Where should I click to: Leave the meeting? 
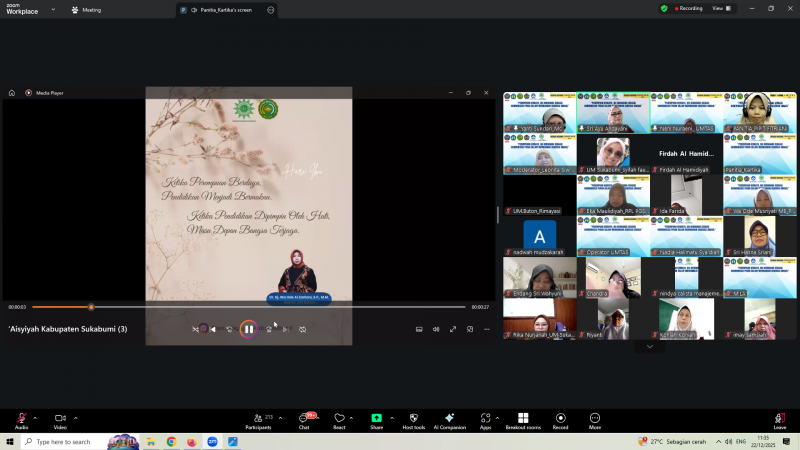pyautogui.click(x=779, y=419)
